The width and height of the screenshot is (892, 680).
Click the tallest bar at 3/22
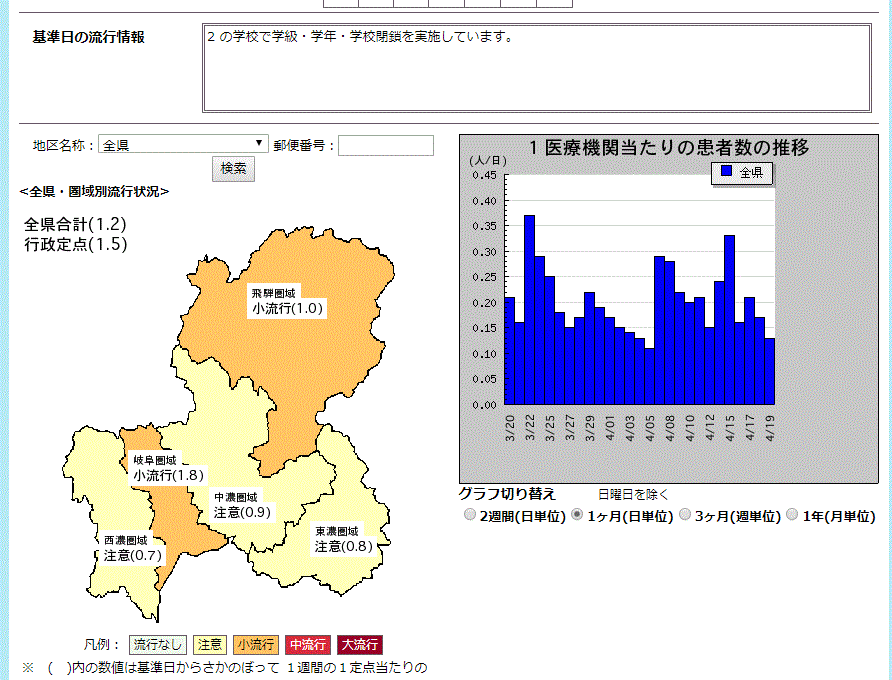click(x=529, y=310)
